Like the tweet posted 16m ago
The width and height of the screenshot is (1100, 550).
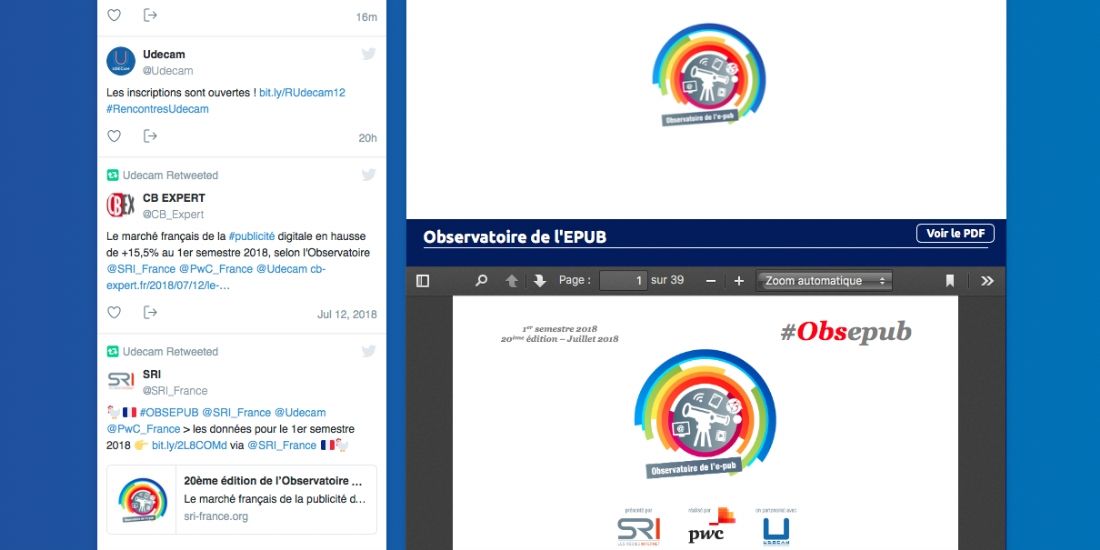(114, 15)
